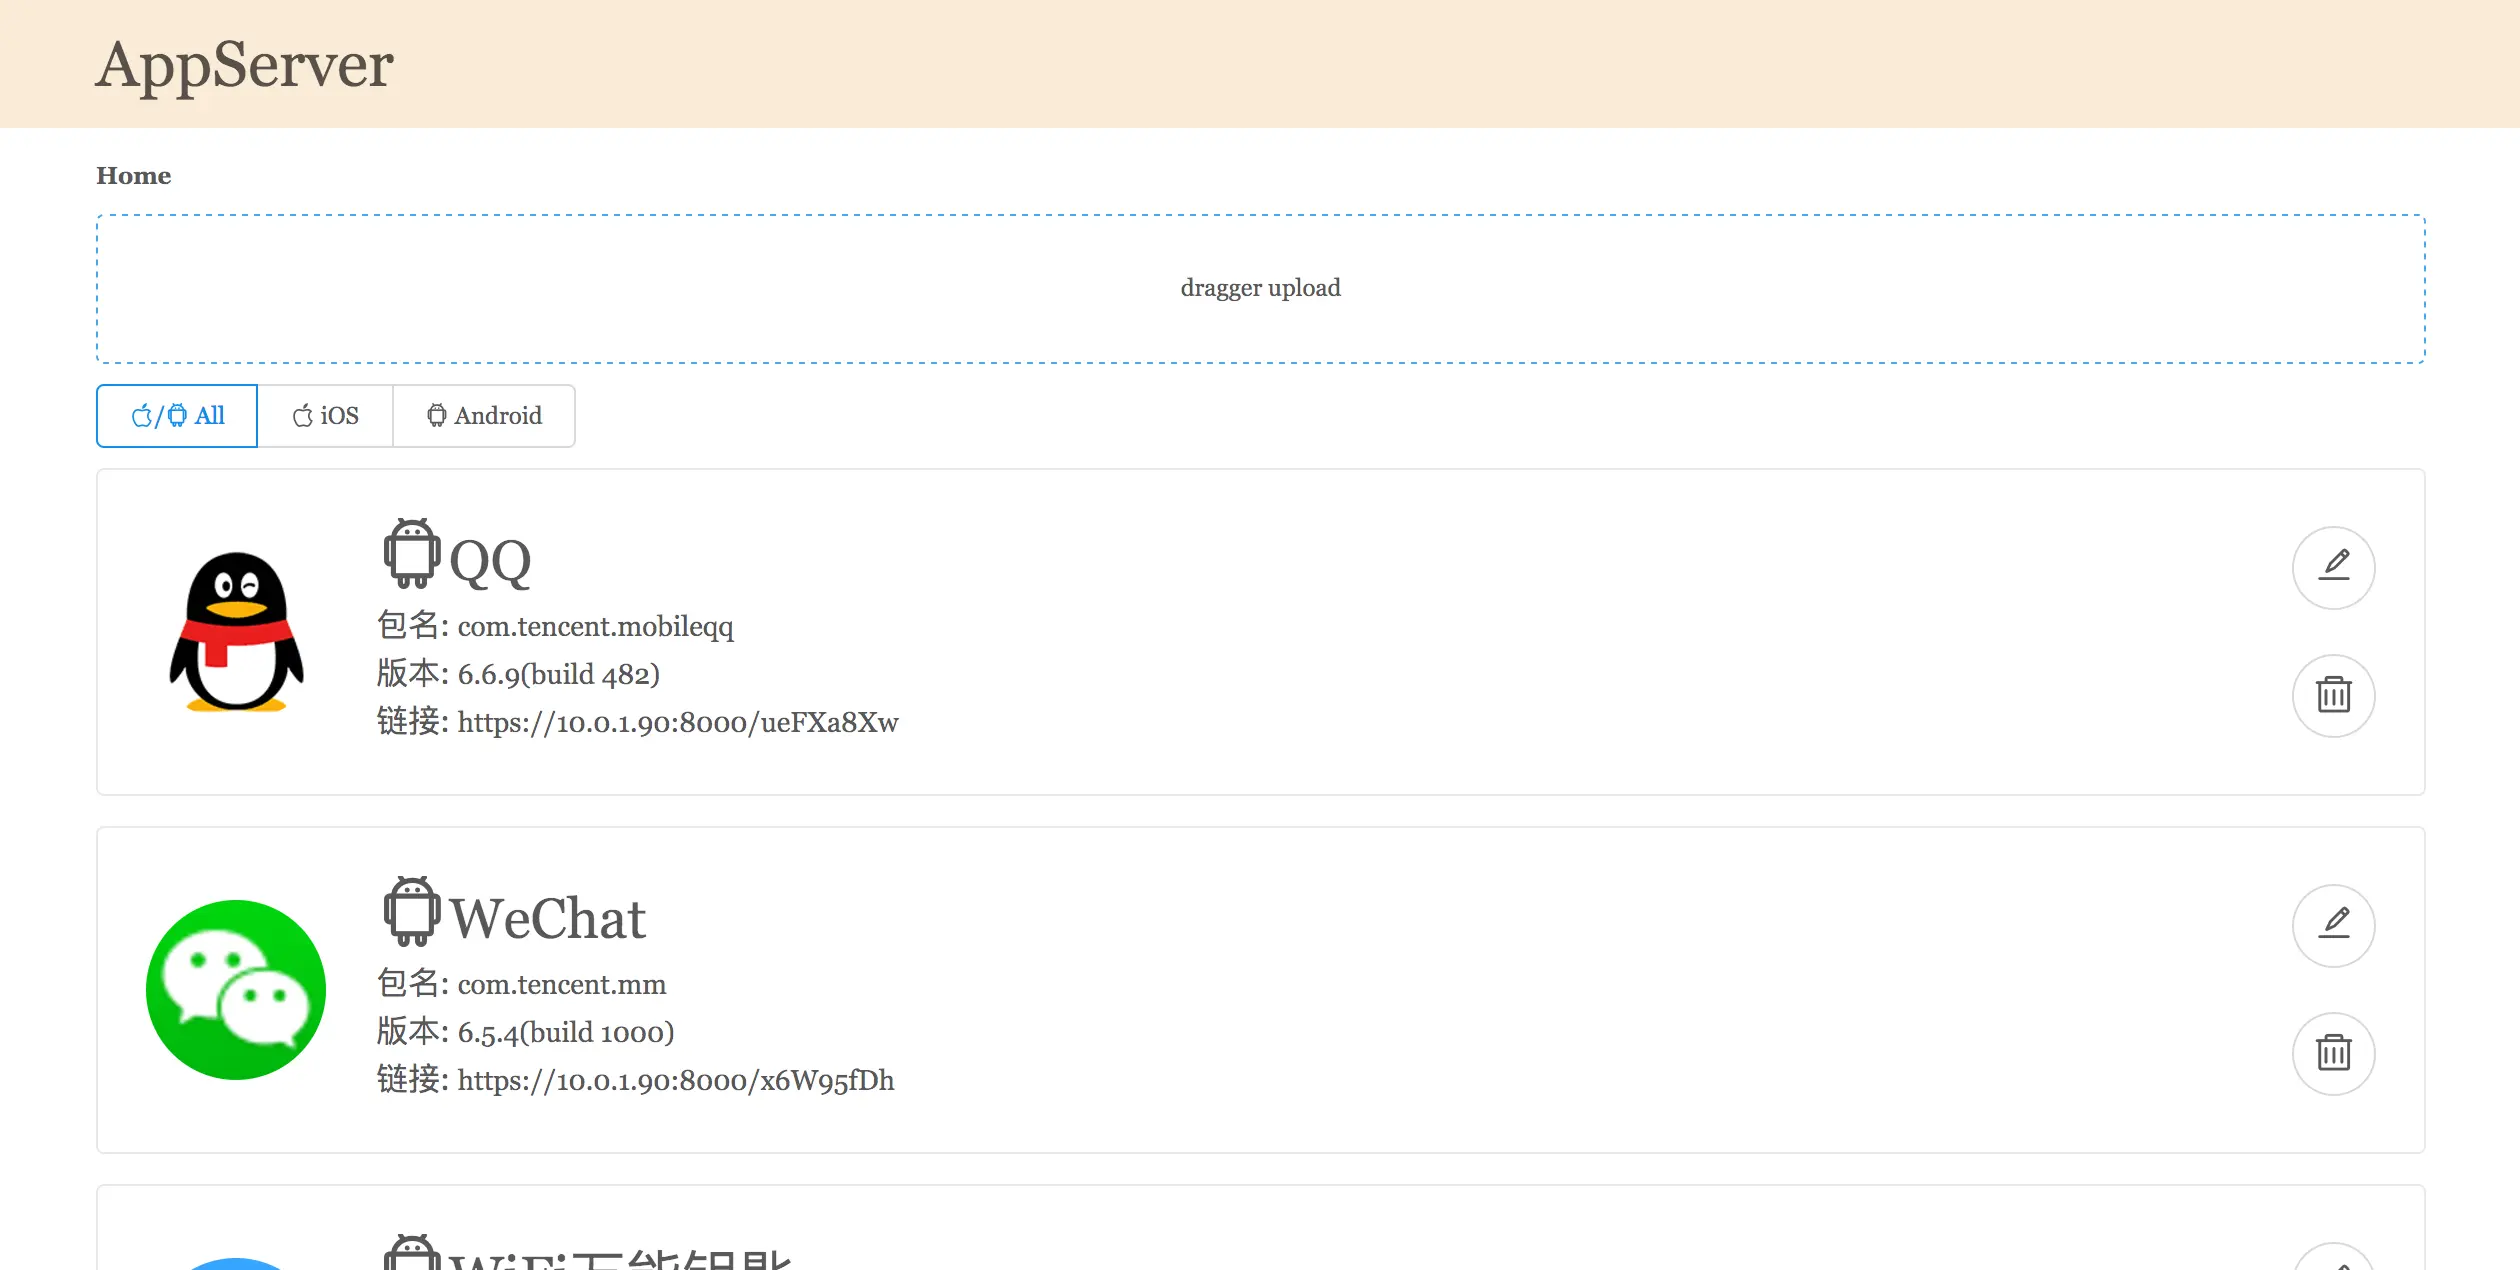2520x1270 pixels.
Task: Open the Home breadcrumb
Action: coord(133,176)
